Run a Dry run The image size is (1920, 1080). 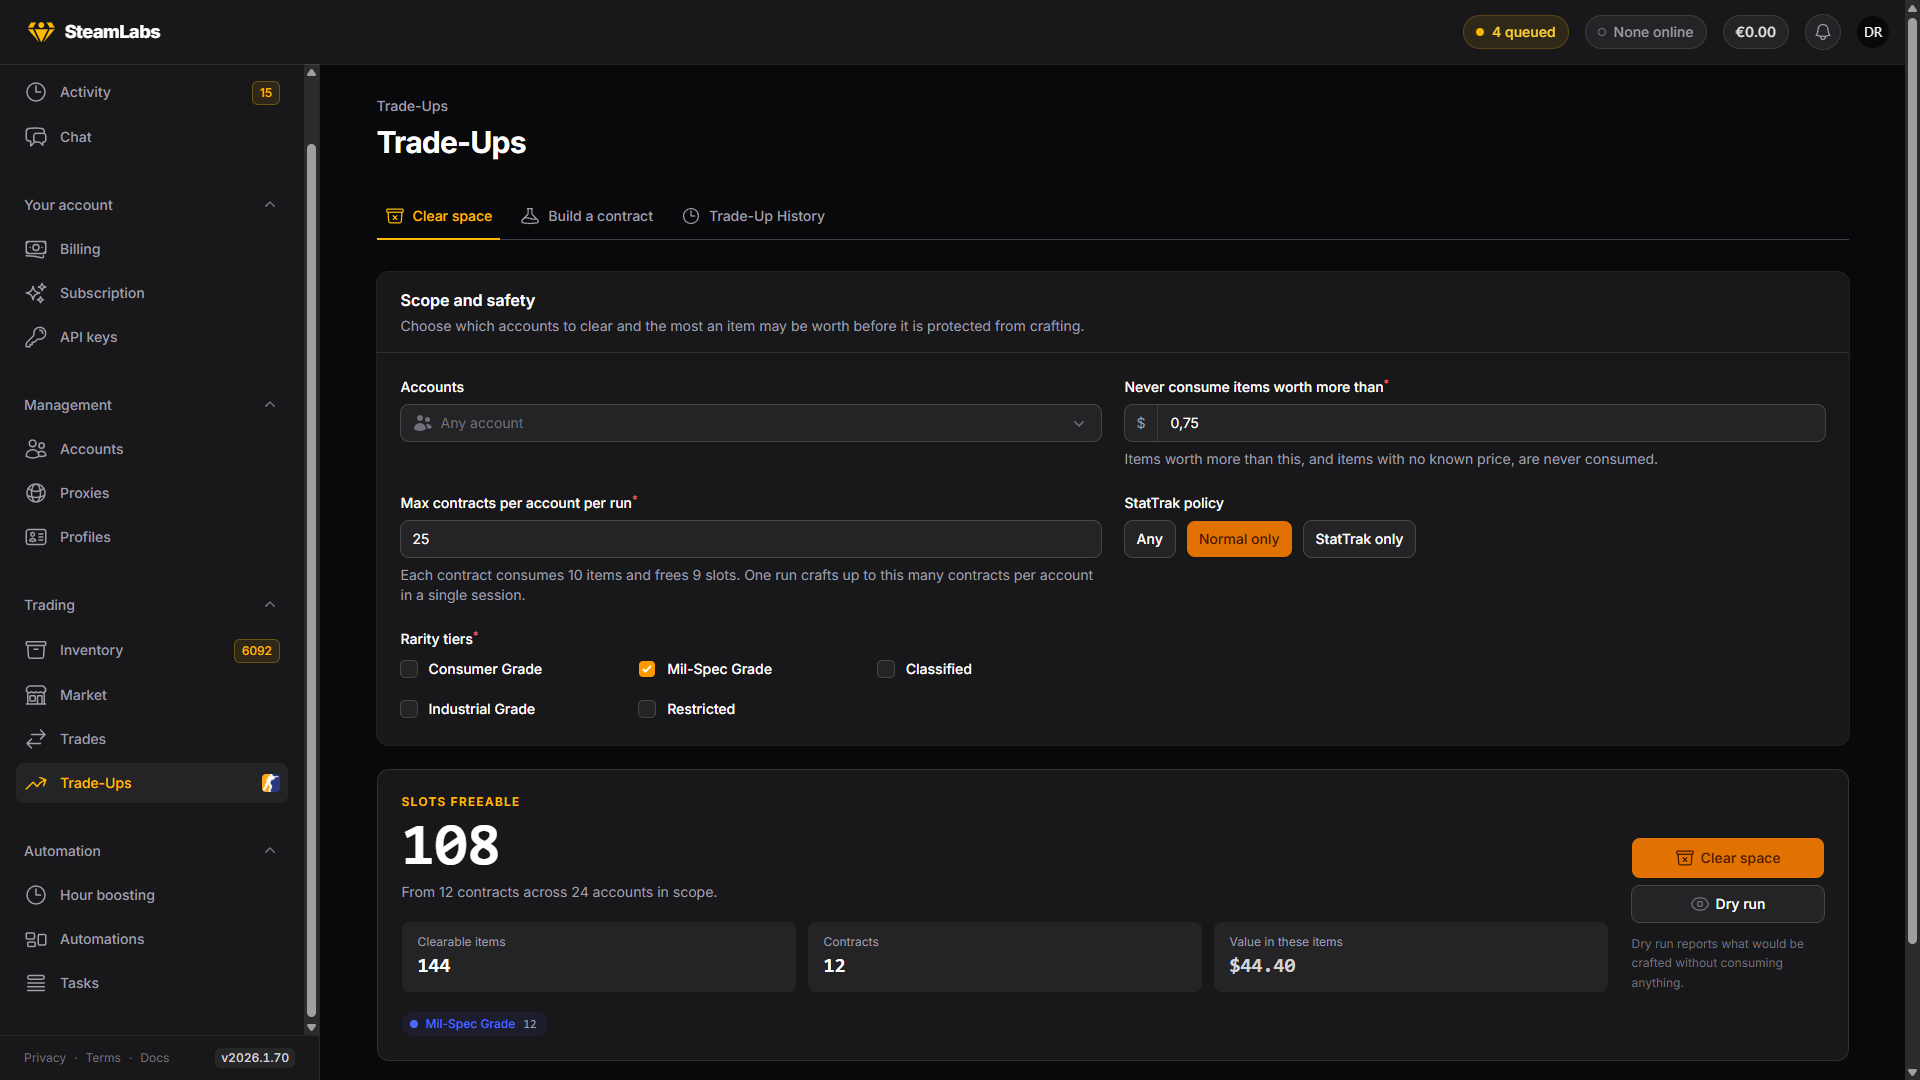(x=1728, y=904)
